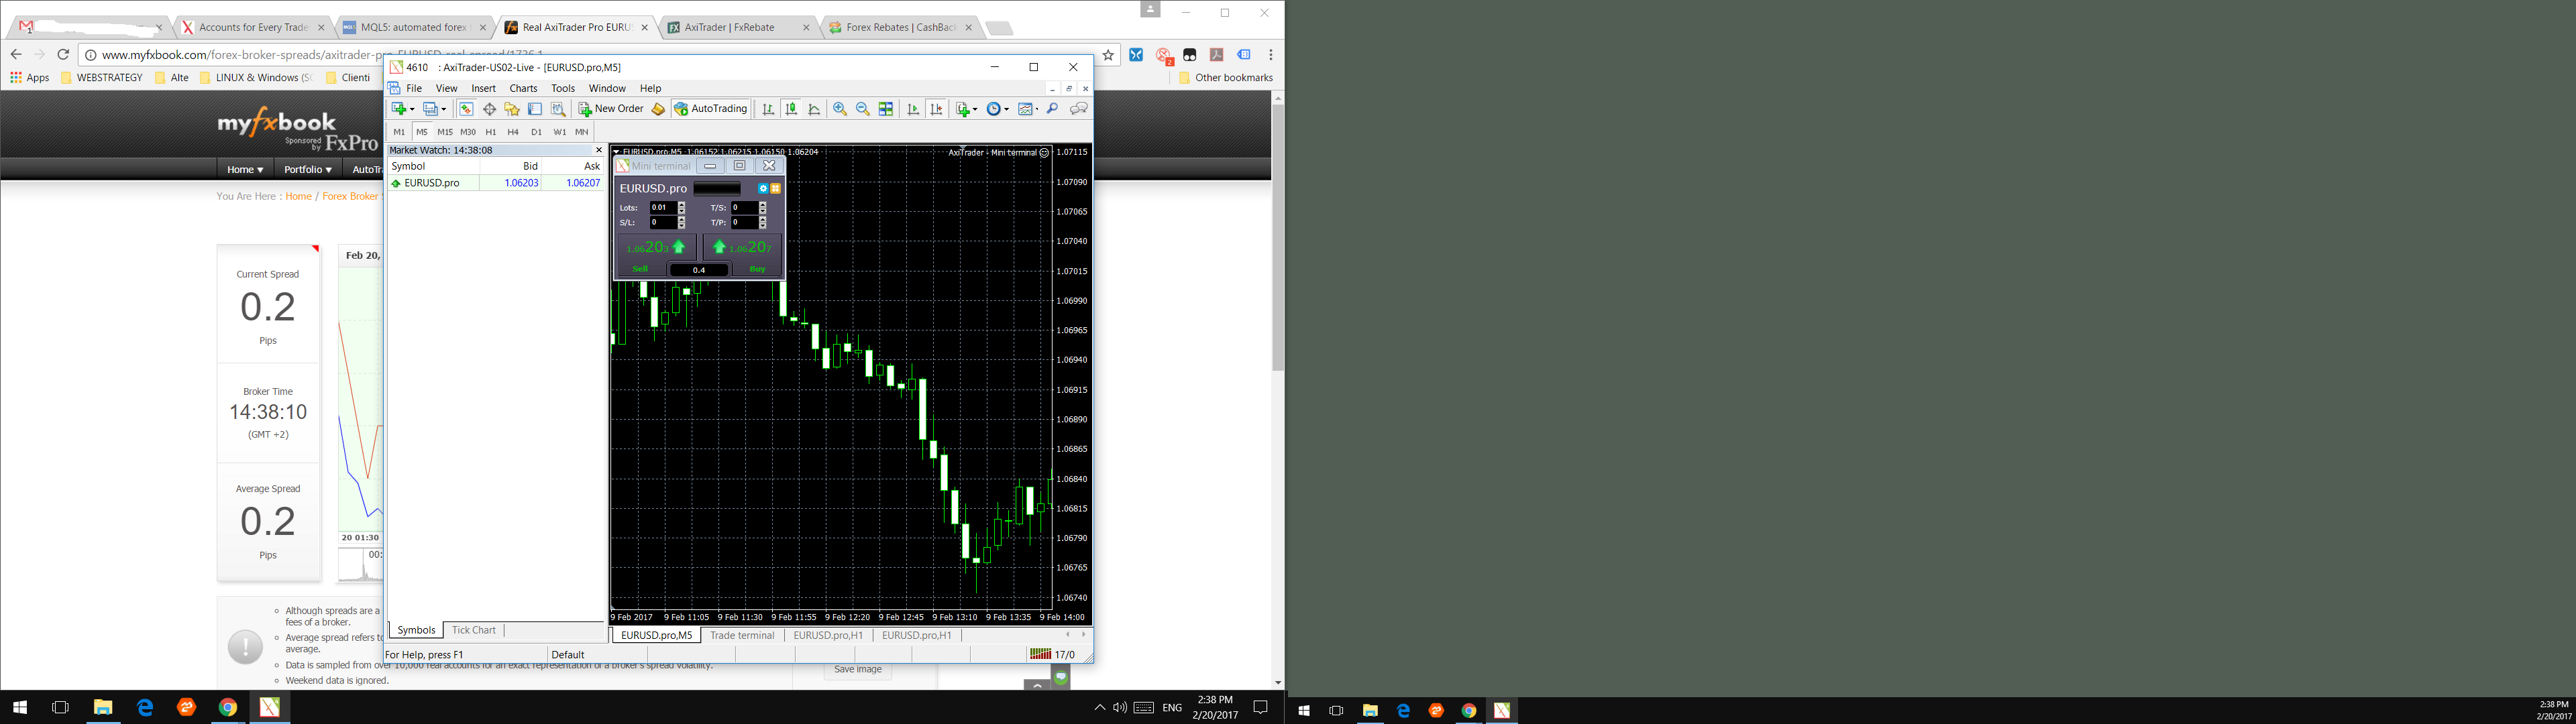2576x724 pixels.
Task: Open the New Chart toolbar button
Action: (x=399, y=109)
